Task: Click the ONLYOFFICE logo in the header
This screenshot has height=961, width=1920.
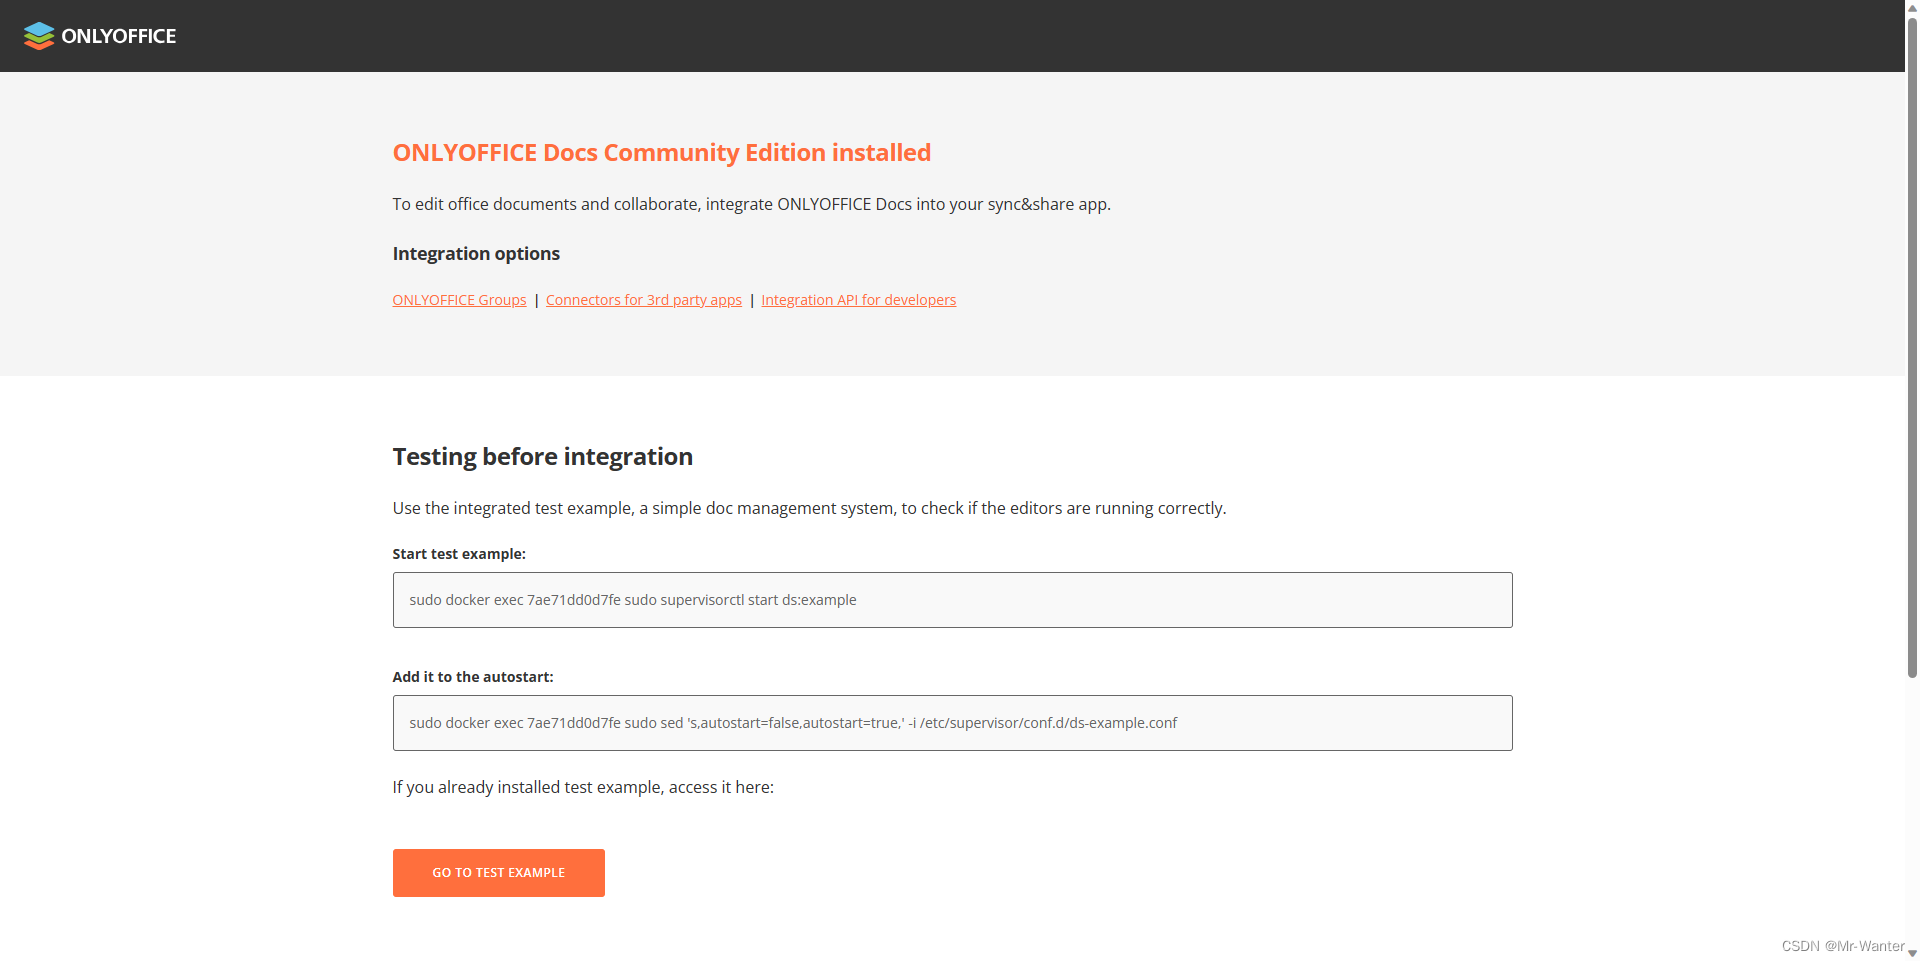Action: (98, 36)
